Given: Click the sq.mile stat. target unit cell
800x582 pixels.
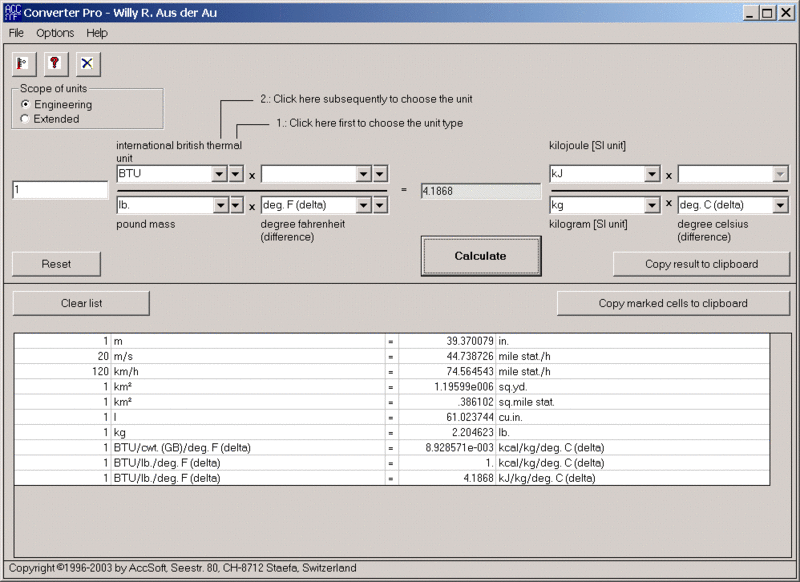Looking at the screenshot, I should coord(633,402).
